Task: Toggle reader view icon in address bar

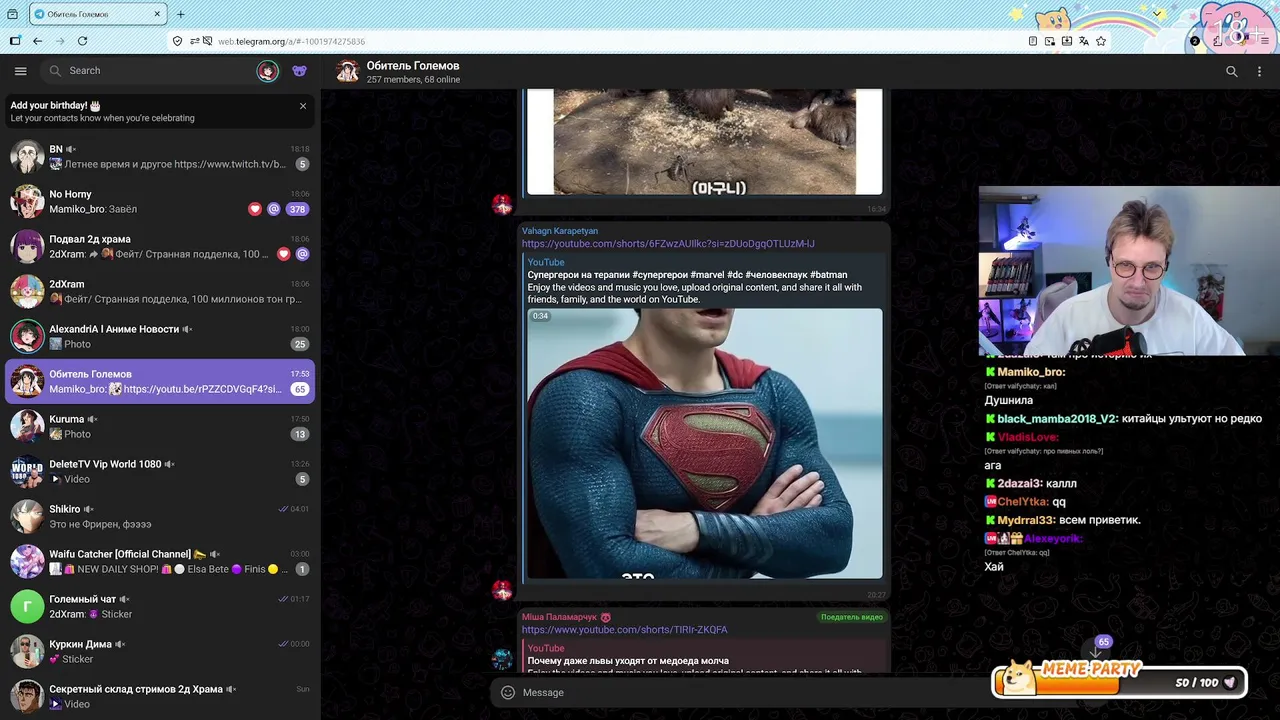Action: (x=1033, y=41)
